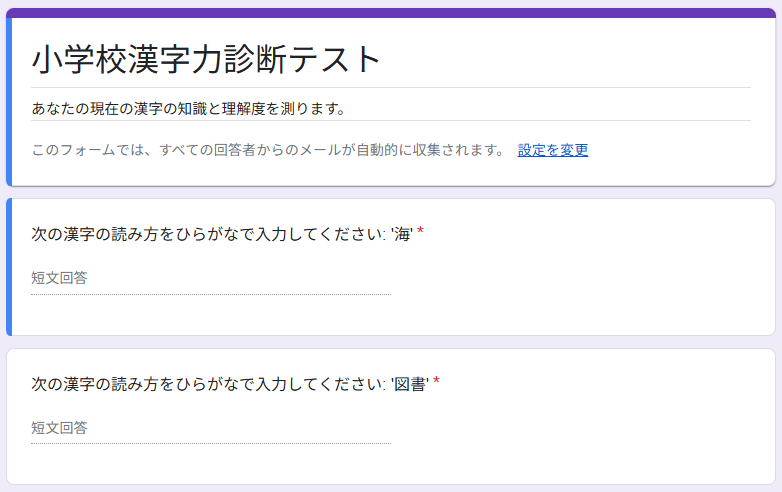Open the '設定を変更' link
The width and height of the screenshot is (782, 492).
(552, 150)
